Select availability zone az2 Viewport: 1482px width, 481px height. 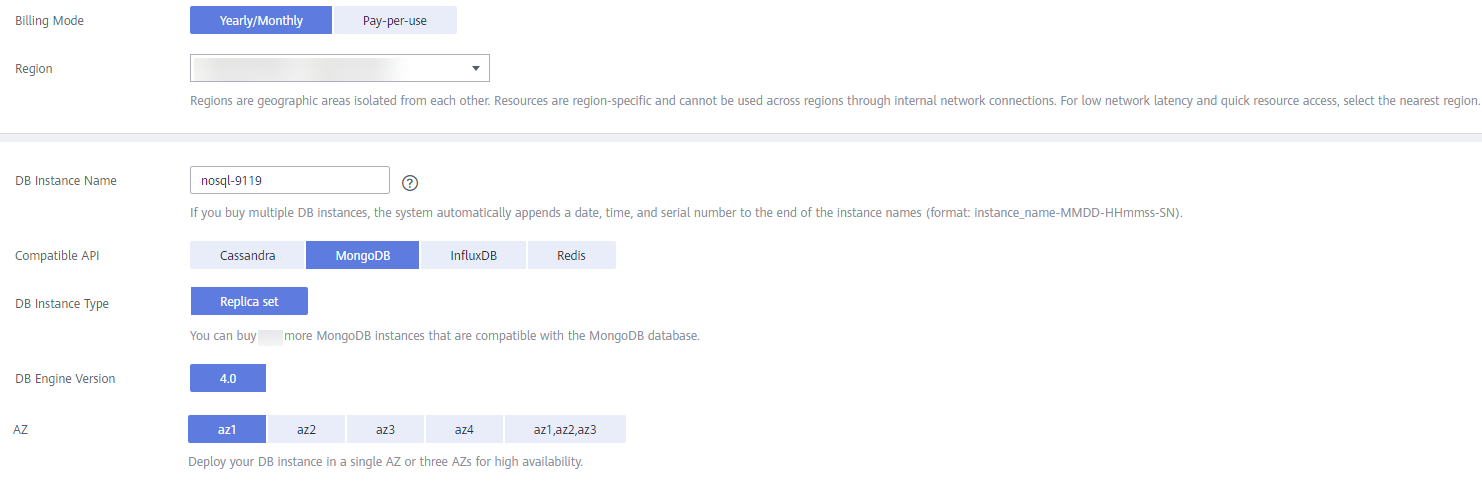click(x=306, y=429)
